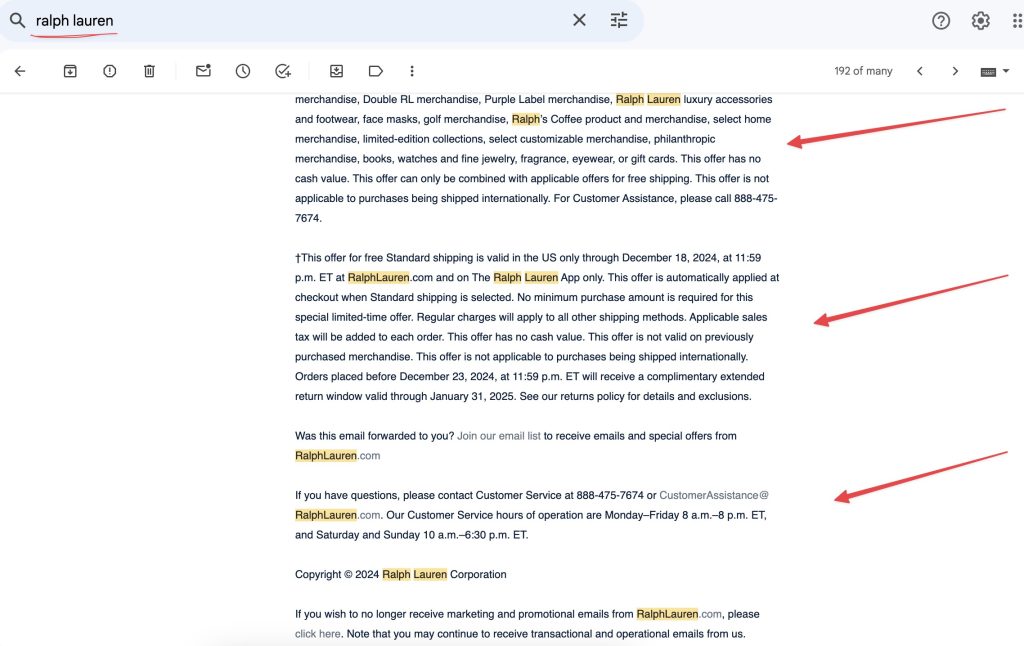Viewport: 1024px width, 646px height.
Task: Move email to a folder
Action: (x=336, y=71)
